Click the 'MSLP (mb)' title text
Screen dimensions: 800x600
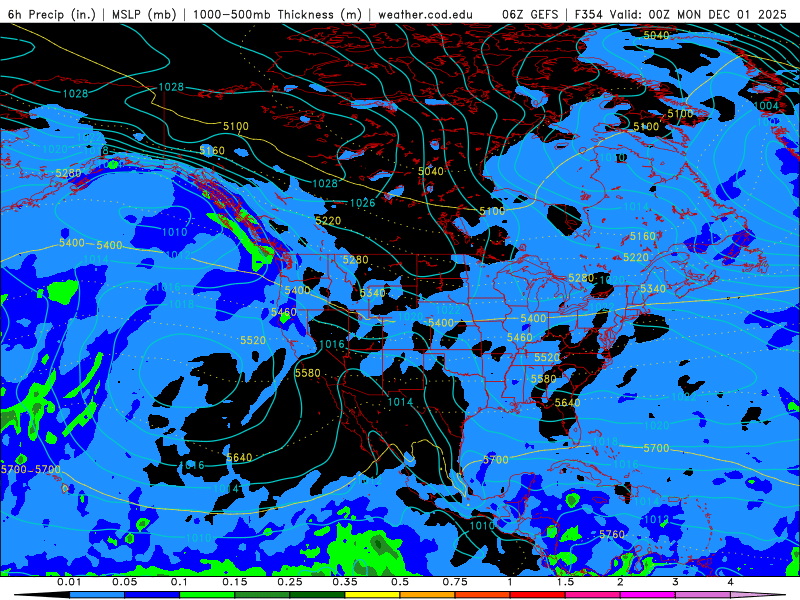tap(144, 14)
